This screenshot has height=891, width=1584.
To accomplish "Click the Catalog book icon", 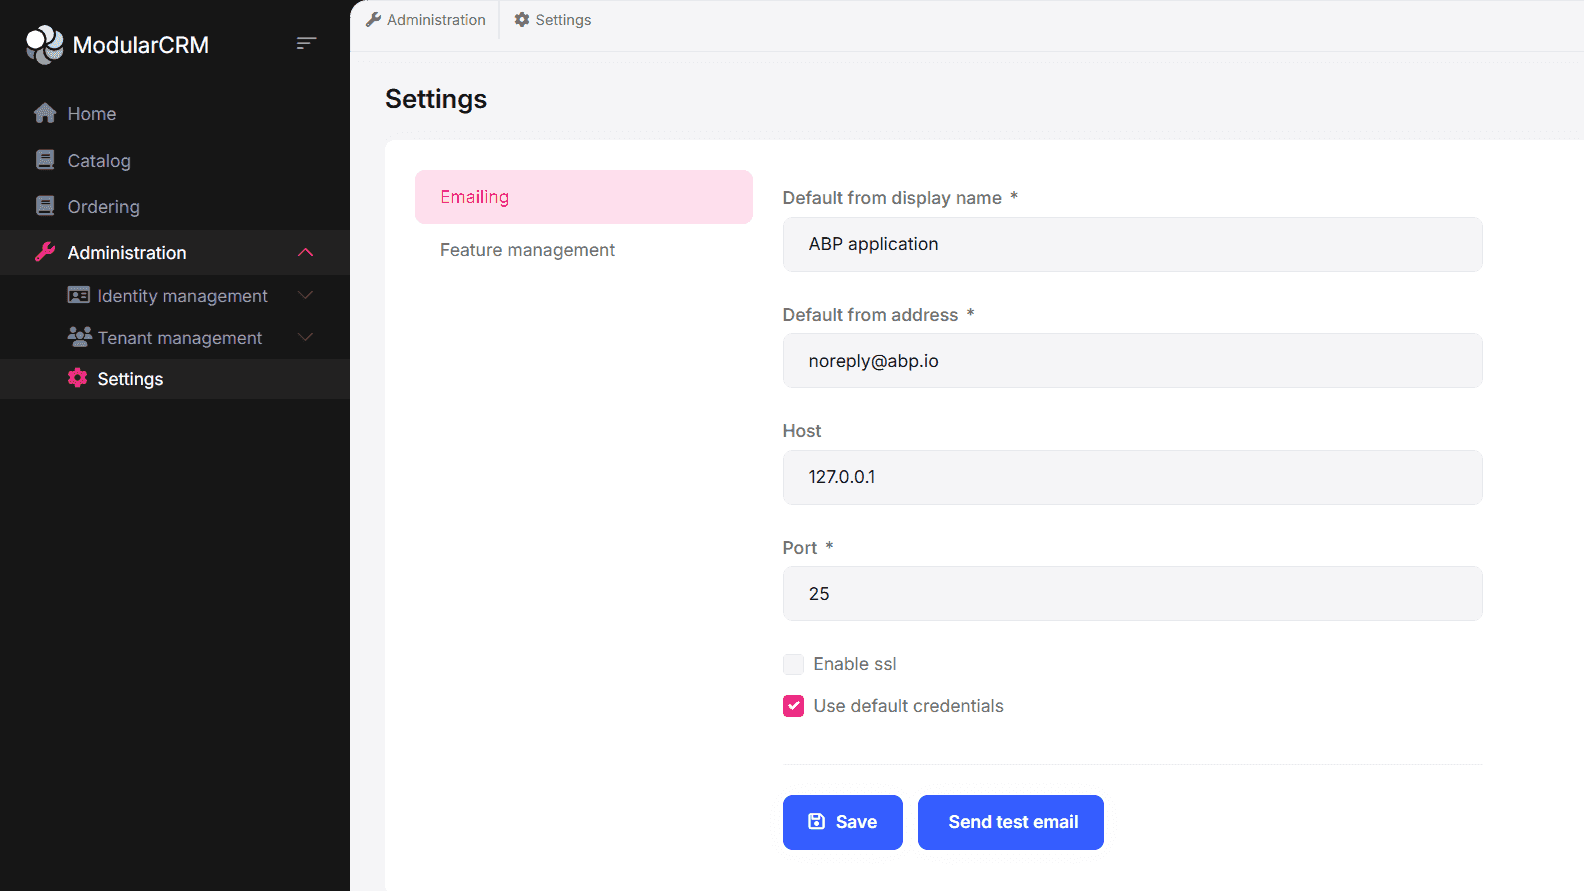I will [x=45, y=160].
